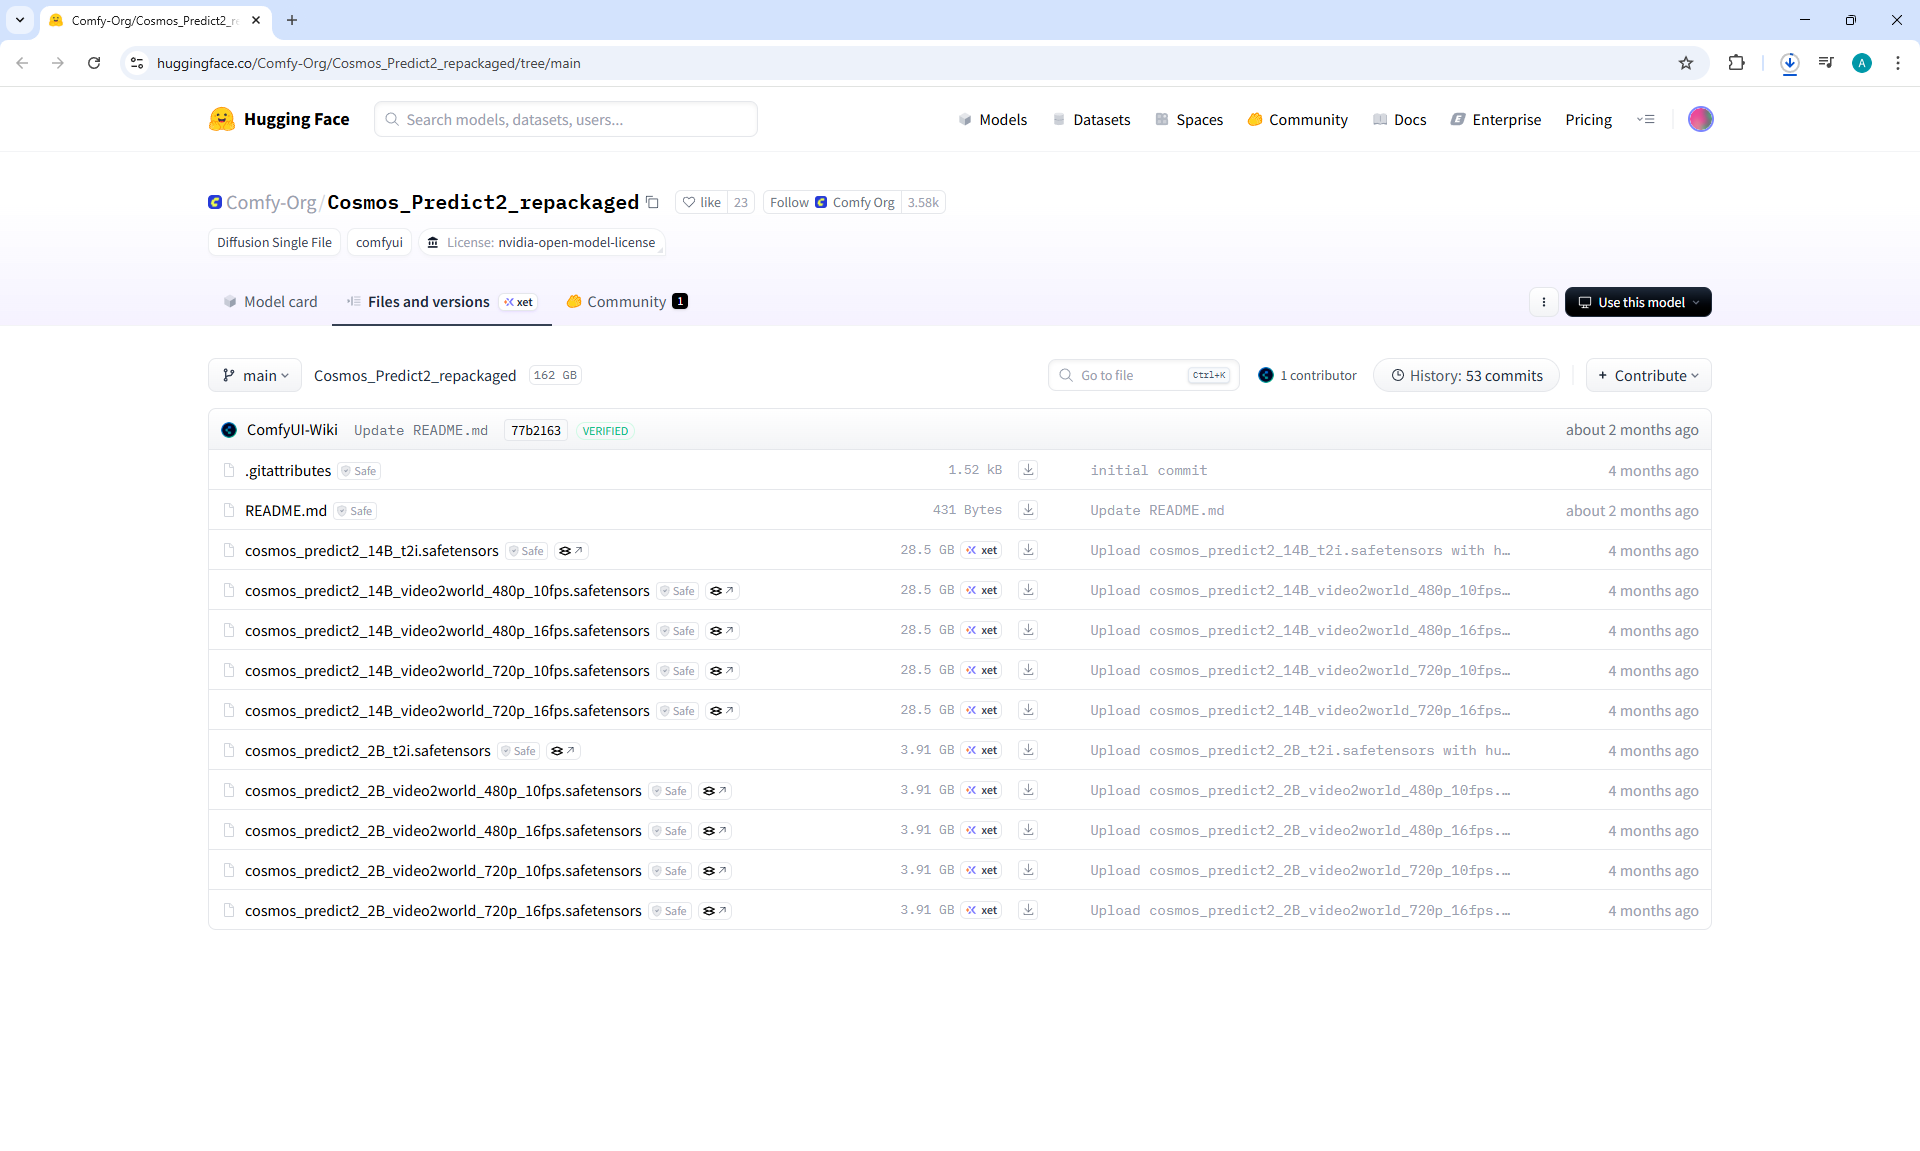The width and height of the screenshot is (1920, 1151).
Task: Download cosmos_predict2_2B_video2world_720p_16fps.safetensors via its download icon
Action: pyautogui.click(x=1028, y=910)
